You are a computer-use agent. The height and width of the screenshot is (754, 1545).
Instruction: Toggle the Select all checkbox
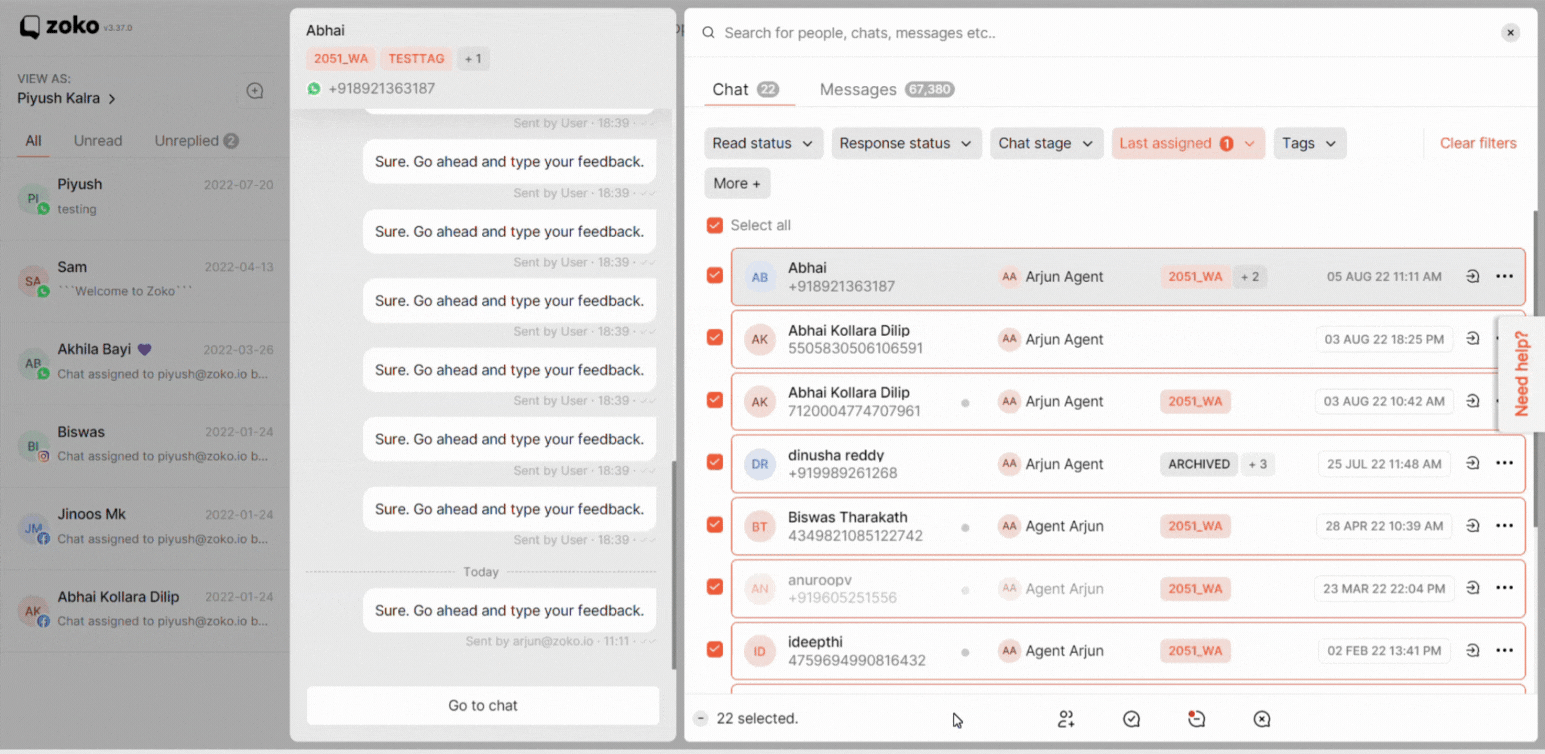[x=714, y=225]
